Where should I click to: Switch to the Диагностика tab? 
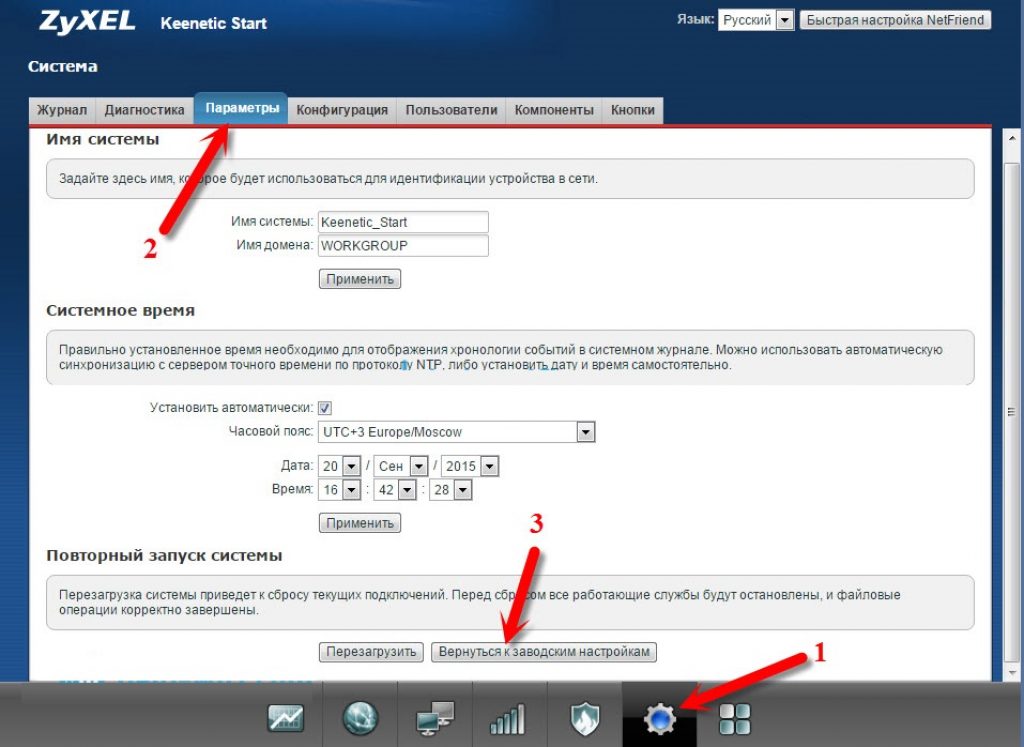click(144, 110)
